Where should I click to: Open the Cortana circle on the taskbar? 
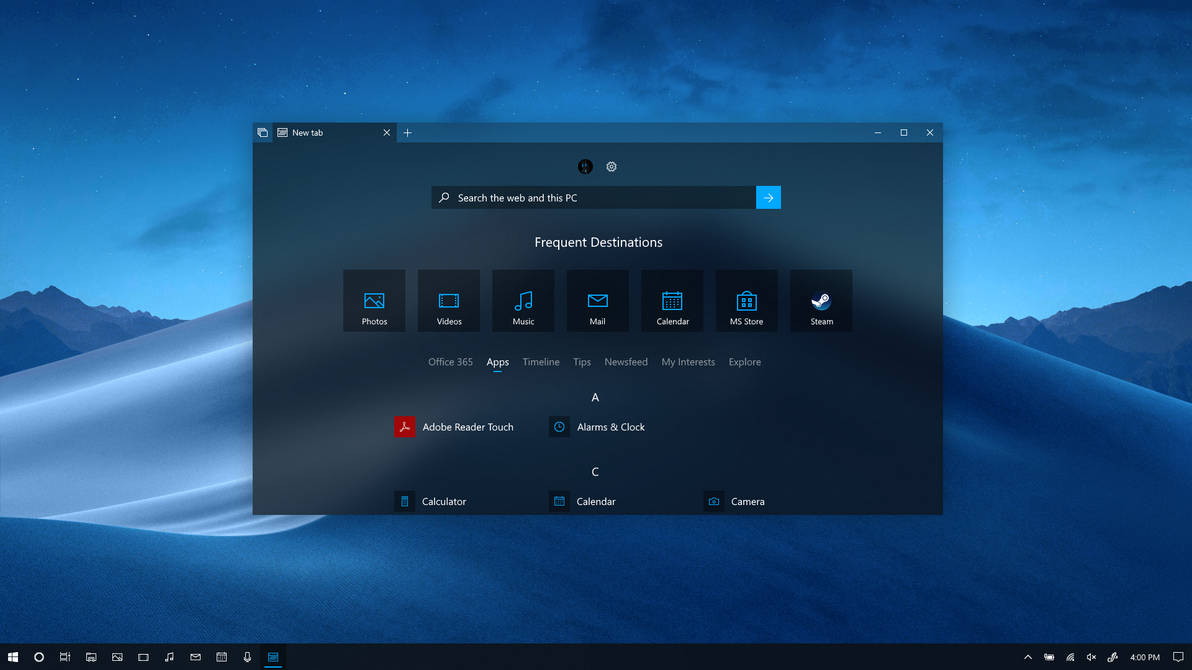pos(38,657)
